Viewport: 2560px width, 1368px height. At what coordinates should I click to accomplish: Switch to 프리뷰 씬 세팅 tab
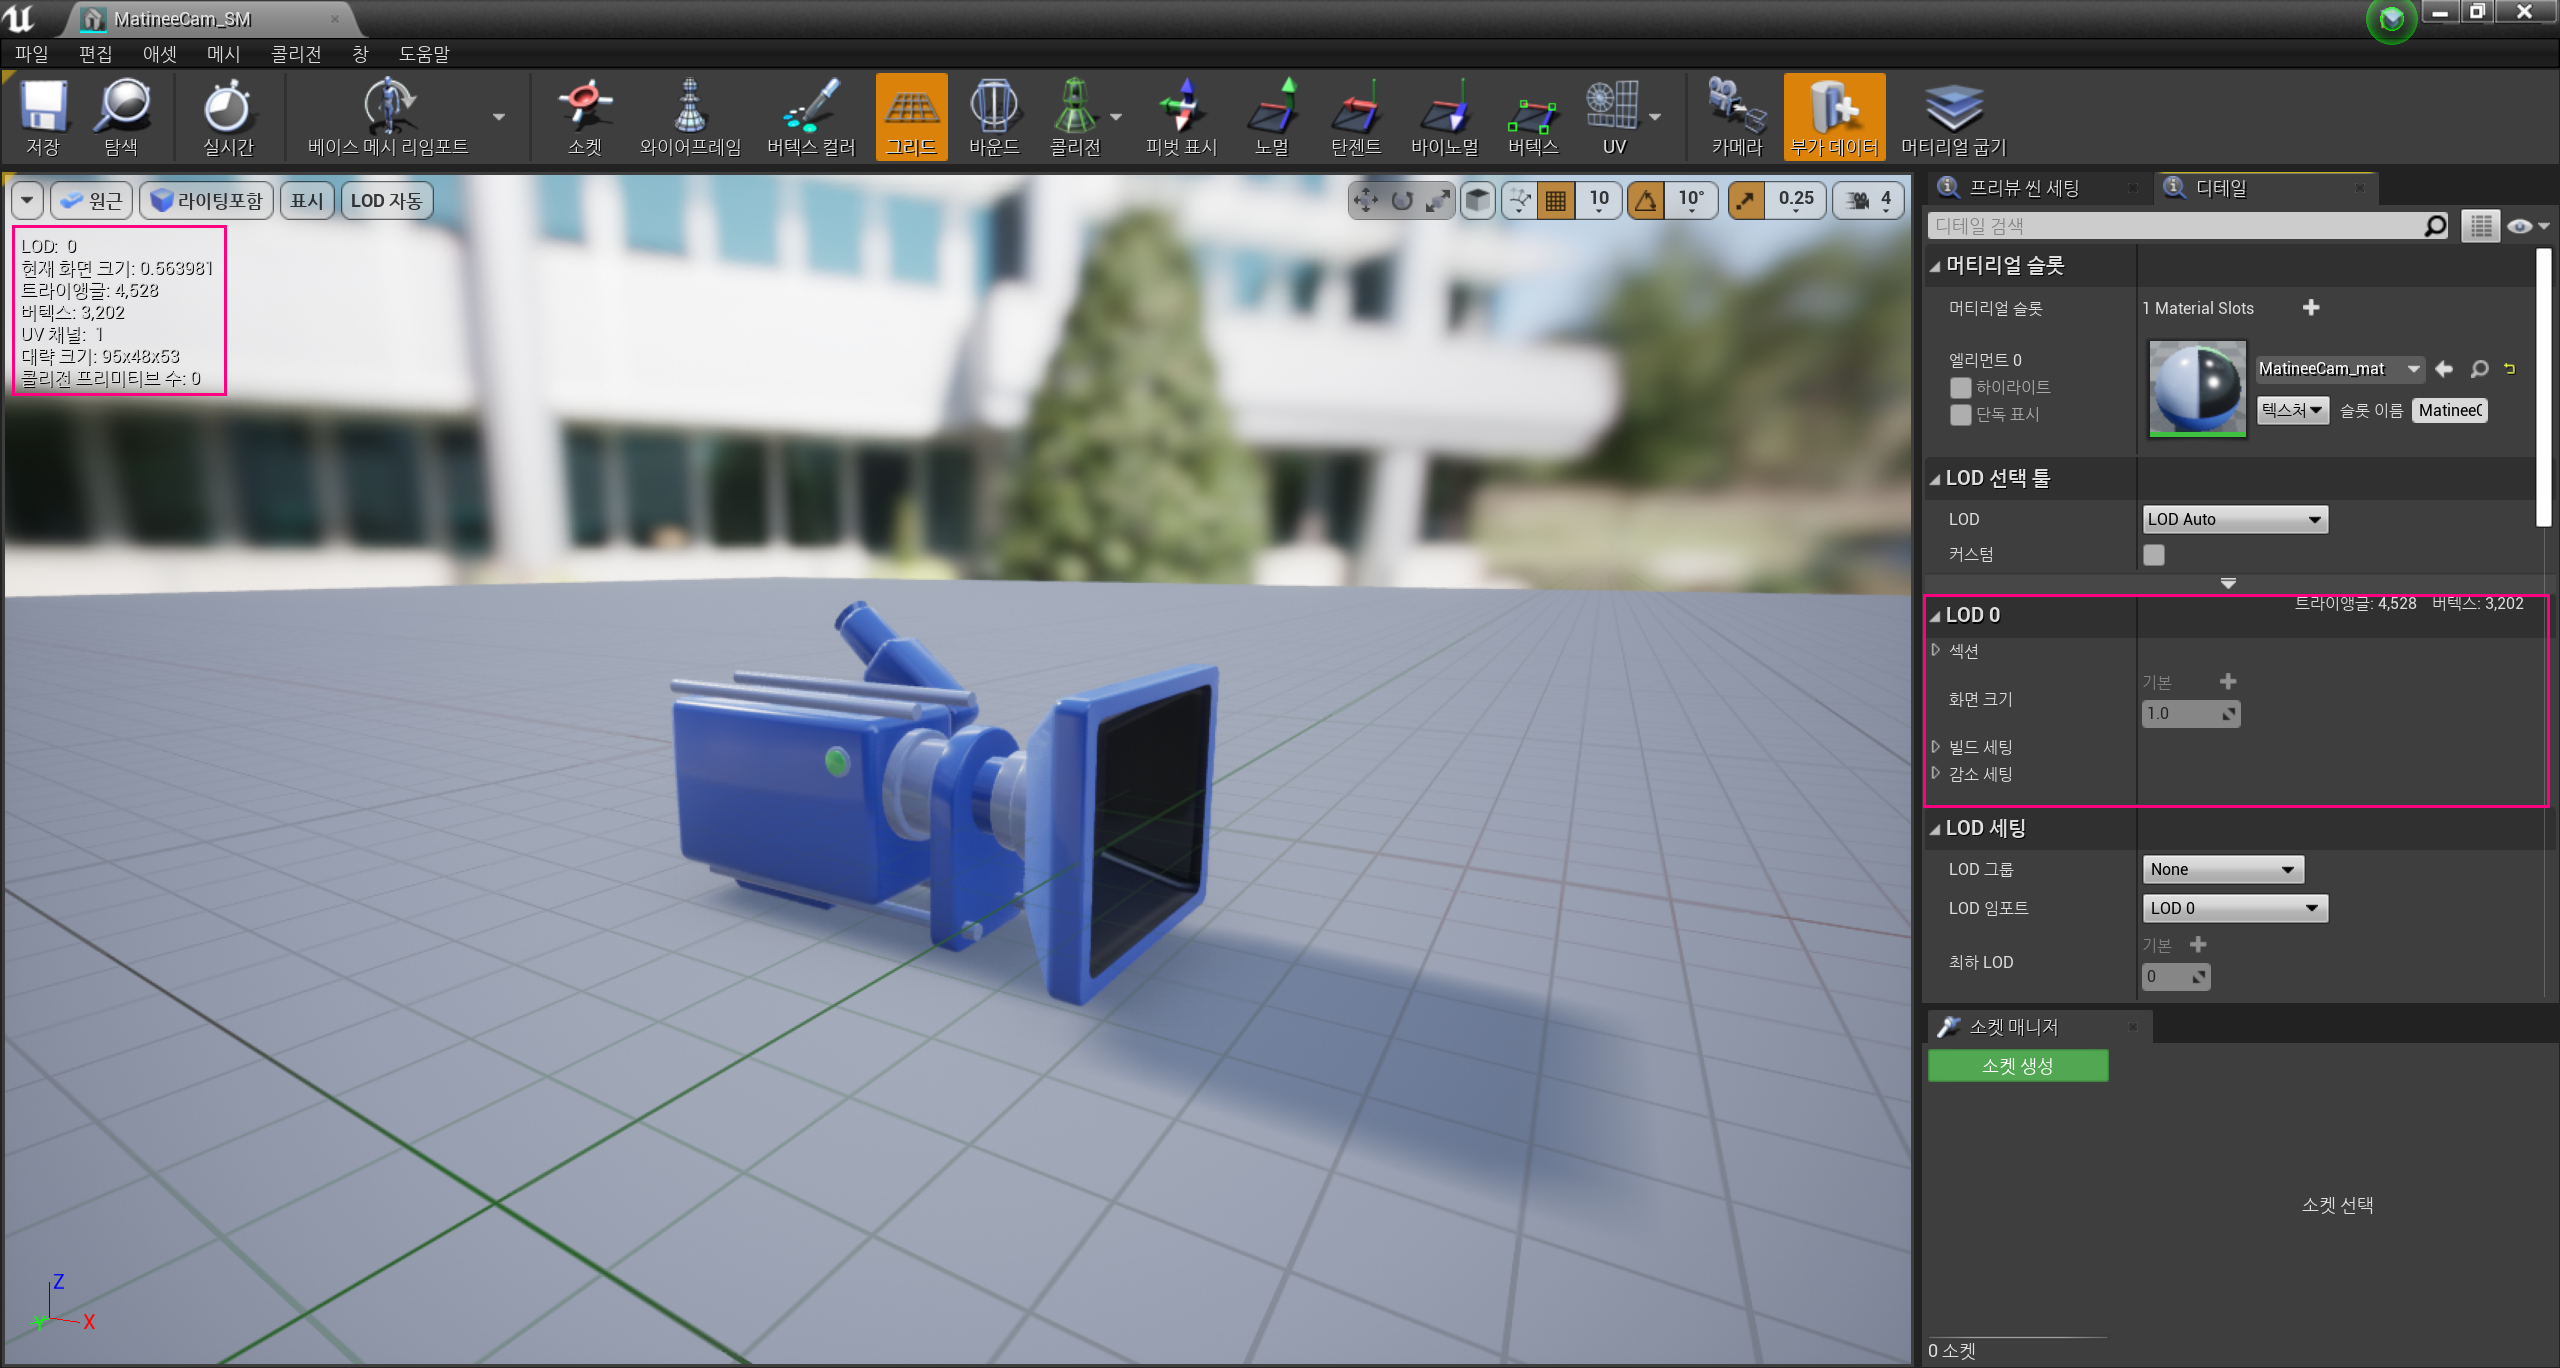pyautogui.click(x=2024, y=188)
